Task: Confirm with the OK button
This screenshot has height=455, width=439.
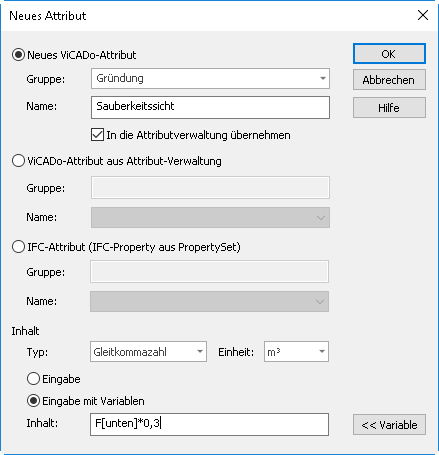Action: (389, 54)
